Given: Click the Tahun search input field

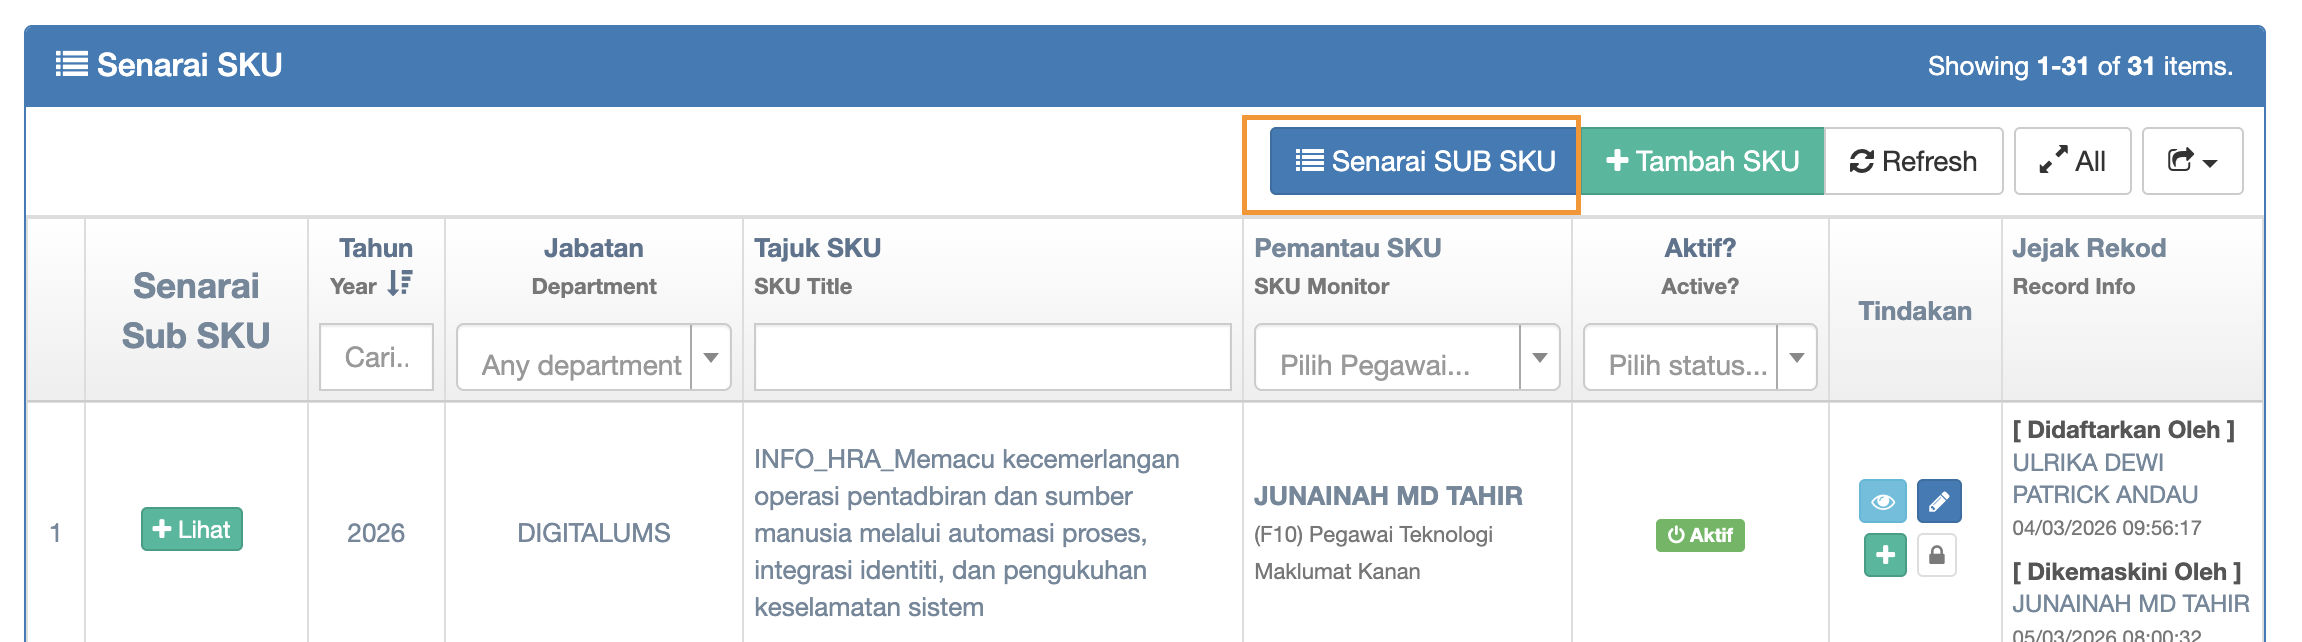Looking at the screenshot, I should pos(376,357).
